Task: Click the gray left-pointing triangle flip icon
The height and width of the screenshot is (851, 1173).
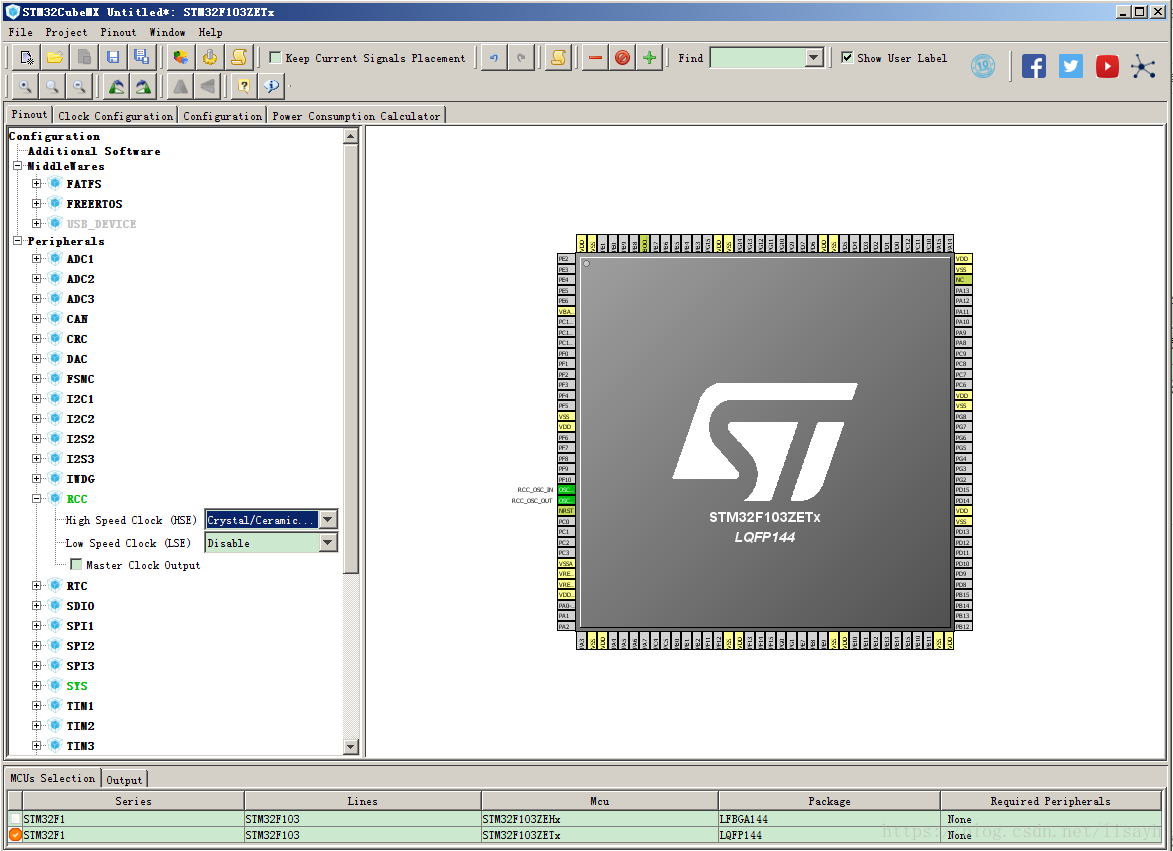Action: click(207, 87)
